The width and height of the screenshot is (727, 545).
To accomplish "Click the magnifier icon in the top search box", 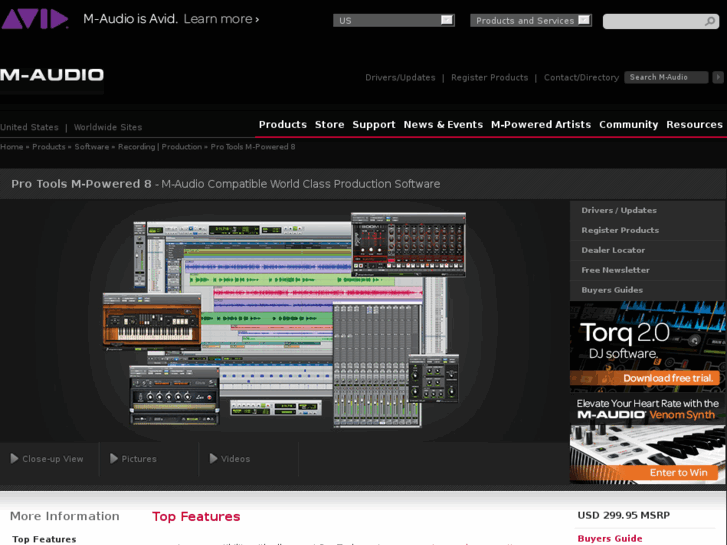I will [709, 21].
